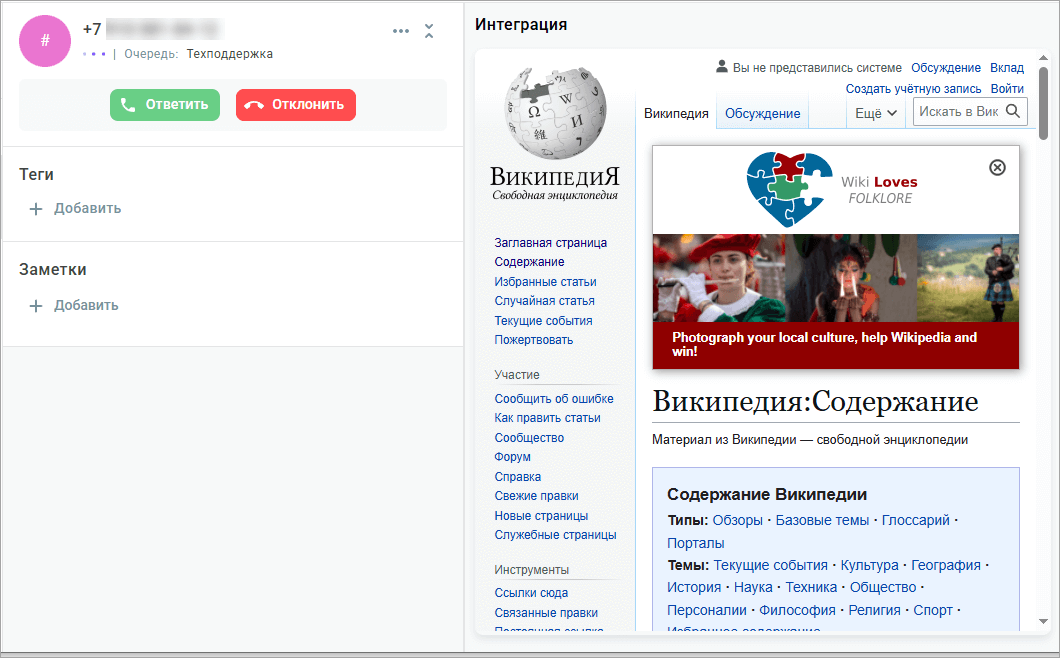Click the not-logged-in user icon
The height and width of the screenshot is (658, 1060).
tap(722, 66)
